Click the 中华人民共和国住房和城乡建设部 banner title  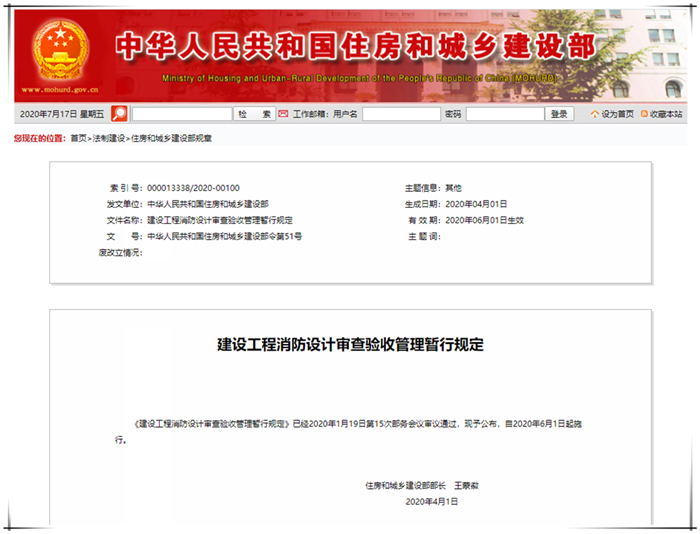[355, 45]
